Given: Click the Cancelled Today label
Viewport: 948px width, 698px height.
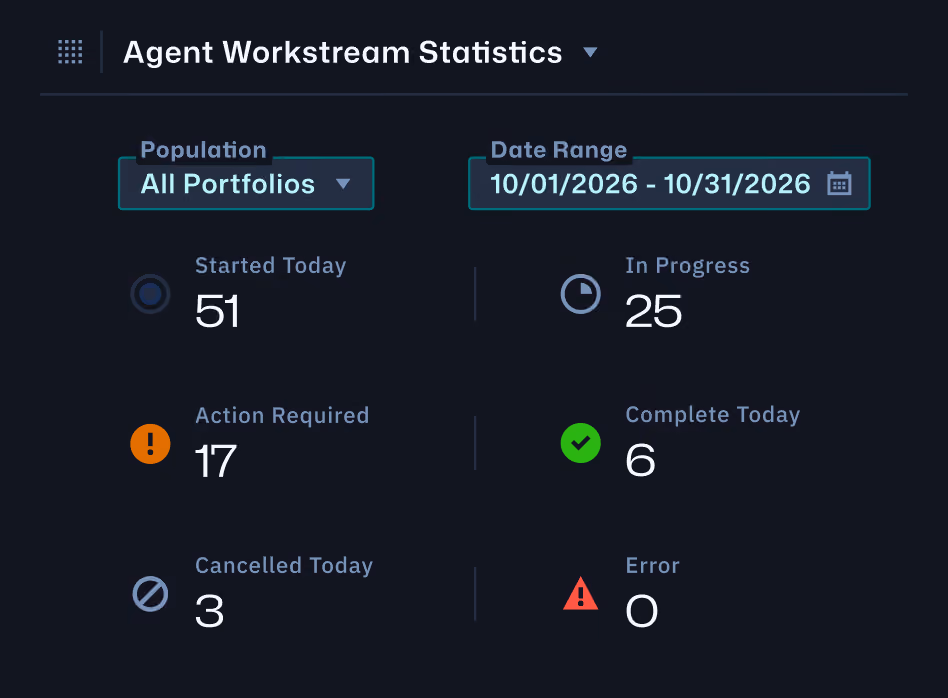Looking at the screenshot, I should coord(284,566).
